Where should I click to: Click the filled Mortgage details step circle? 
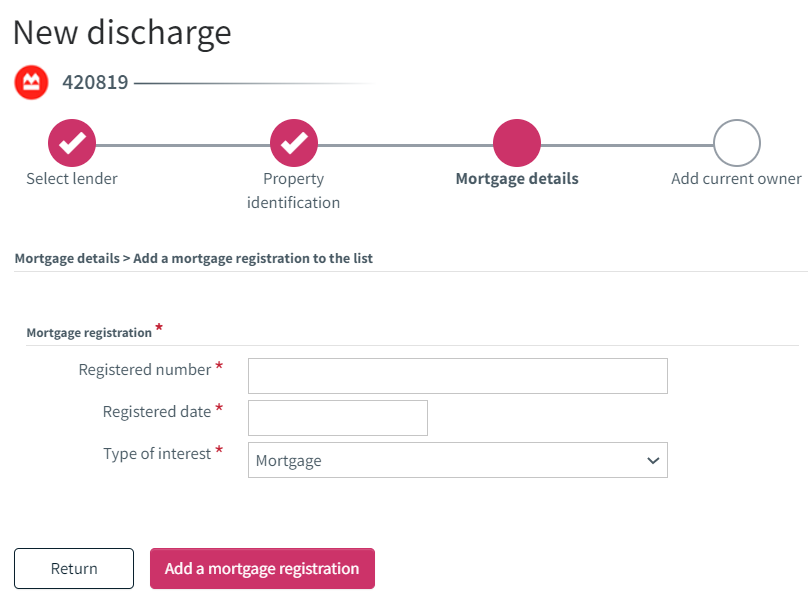coord(517,143)
